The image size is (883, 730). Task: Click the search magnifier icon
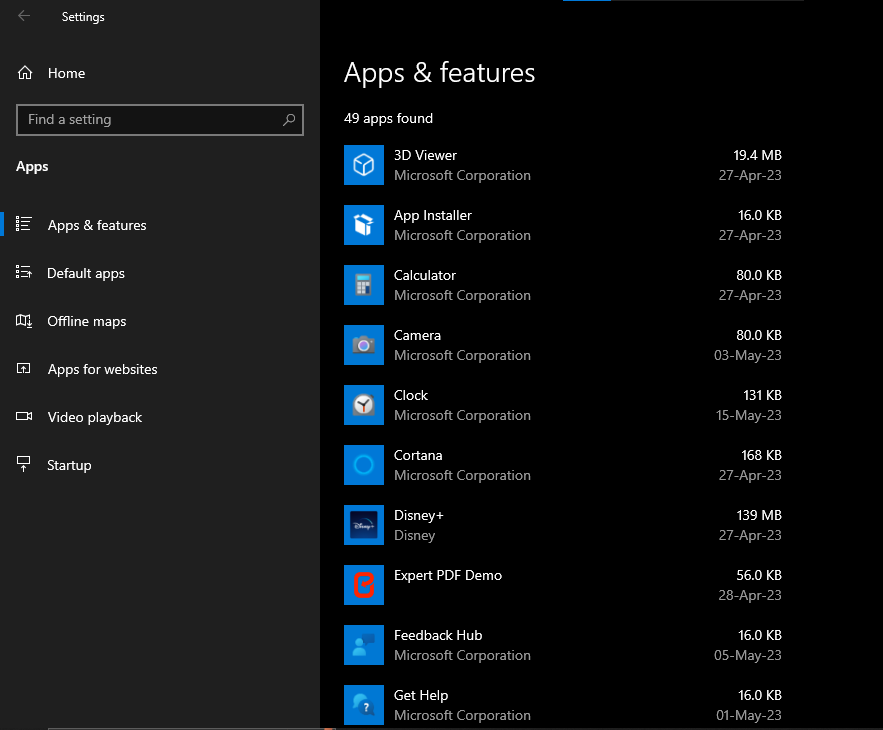(289, 119)
